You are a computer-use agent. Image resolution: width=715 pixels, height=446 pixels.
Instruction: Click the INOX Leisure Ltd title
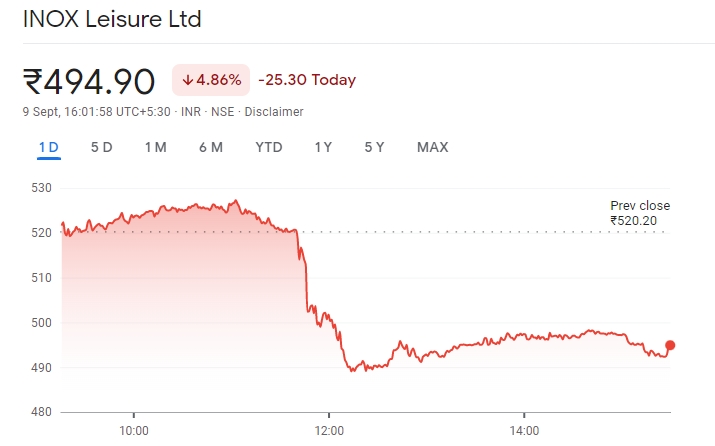pos(117,19)
